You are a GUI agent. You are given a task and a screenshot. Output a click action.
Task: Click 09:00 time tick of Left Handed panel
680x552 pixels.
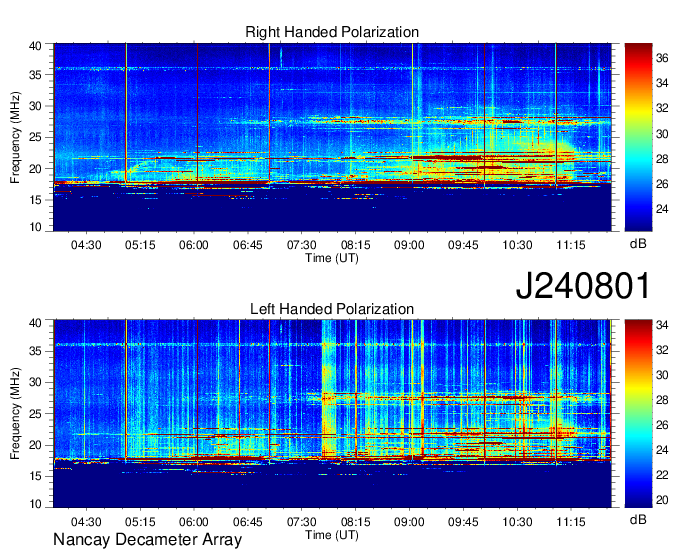coord(409,522)
